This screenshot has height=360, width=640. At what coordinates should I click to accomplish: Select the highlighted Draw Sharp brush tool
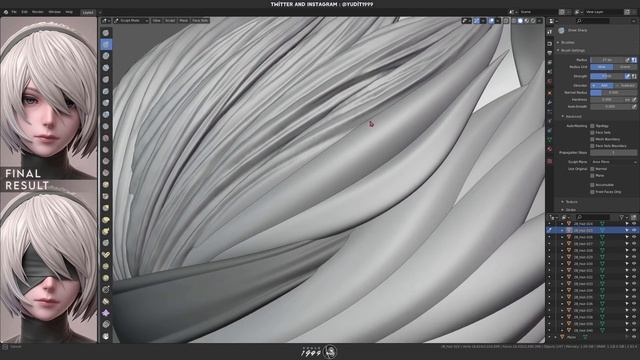[x=106, y=44]
